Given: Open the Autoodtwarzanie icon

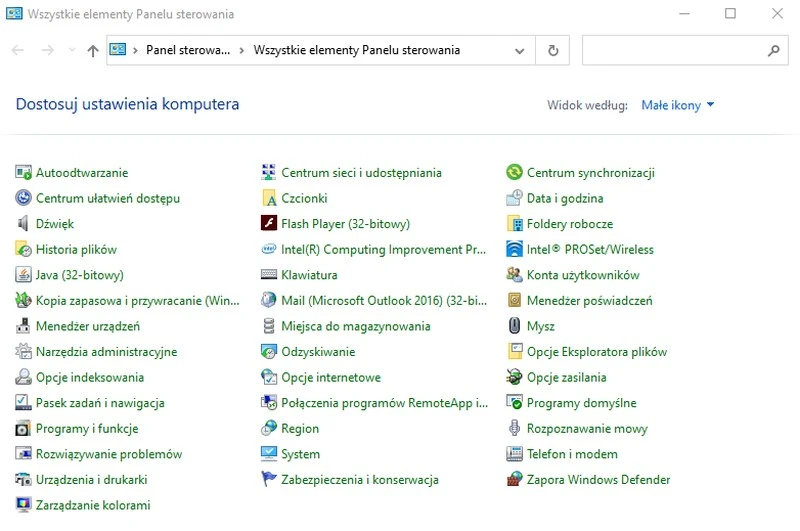Looking at the screenshot, I should coord(23,172).
